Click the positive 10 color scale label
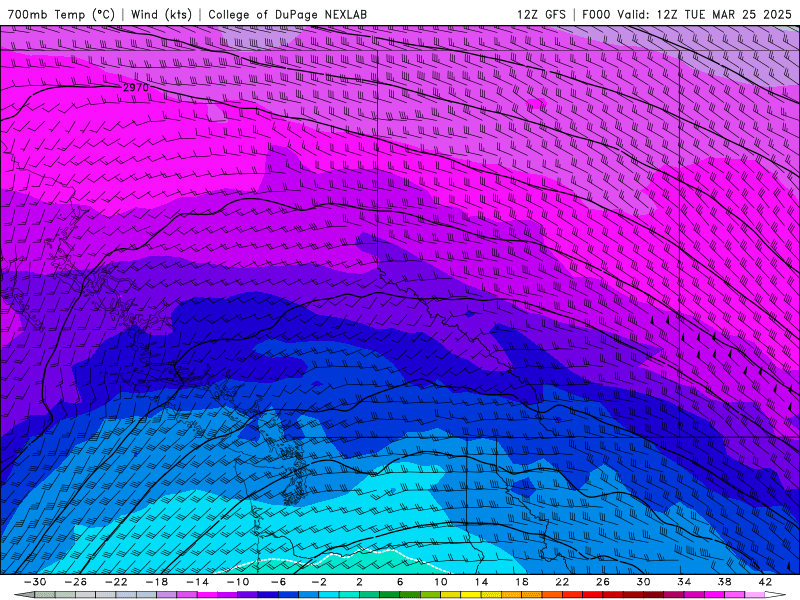This screenshot has height=600, width=800. tap(441, 582)
